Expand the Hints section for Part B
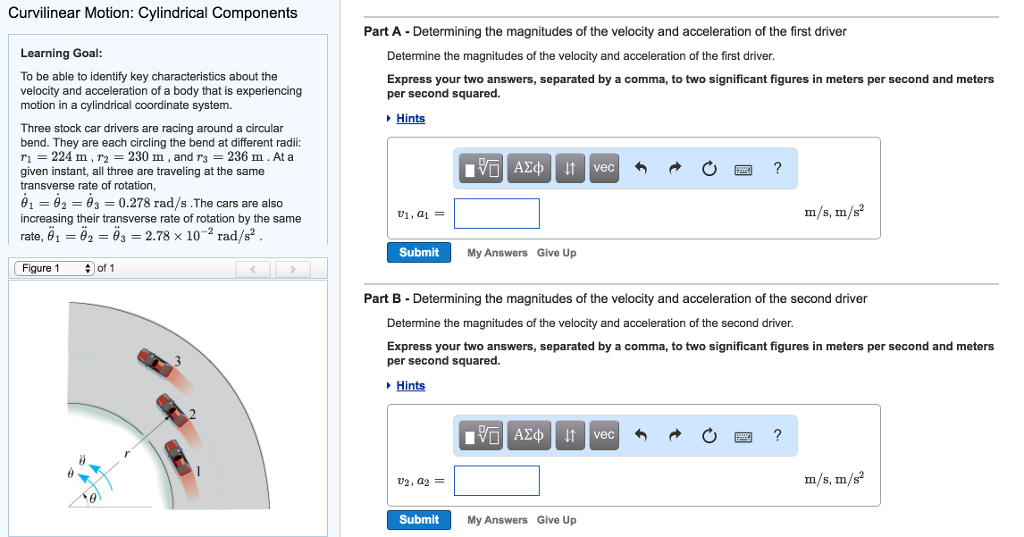Viewport: 1024px width, 537px height. (410, 385)
